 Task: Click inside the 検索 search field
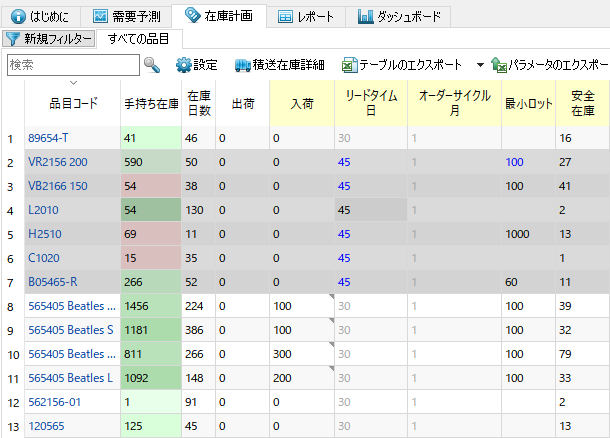coord(72,65)
